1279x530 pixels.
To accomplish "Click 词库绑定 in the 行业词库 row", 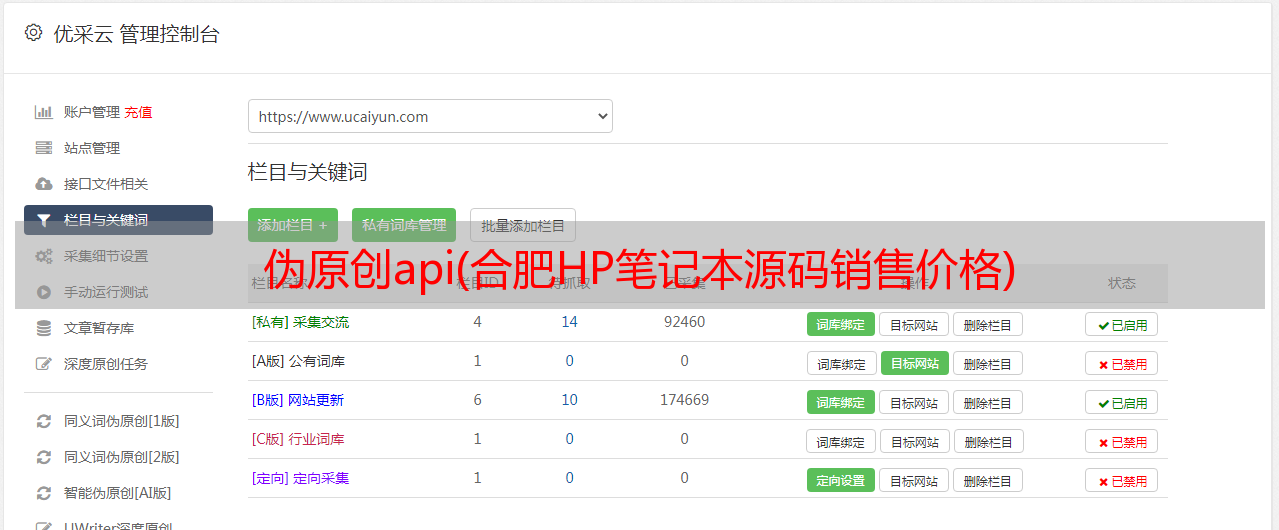I will (x=842, y=441).
